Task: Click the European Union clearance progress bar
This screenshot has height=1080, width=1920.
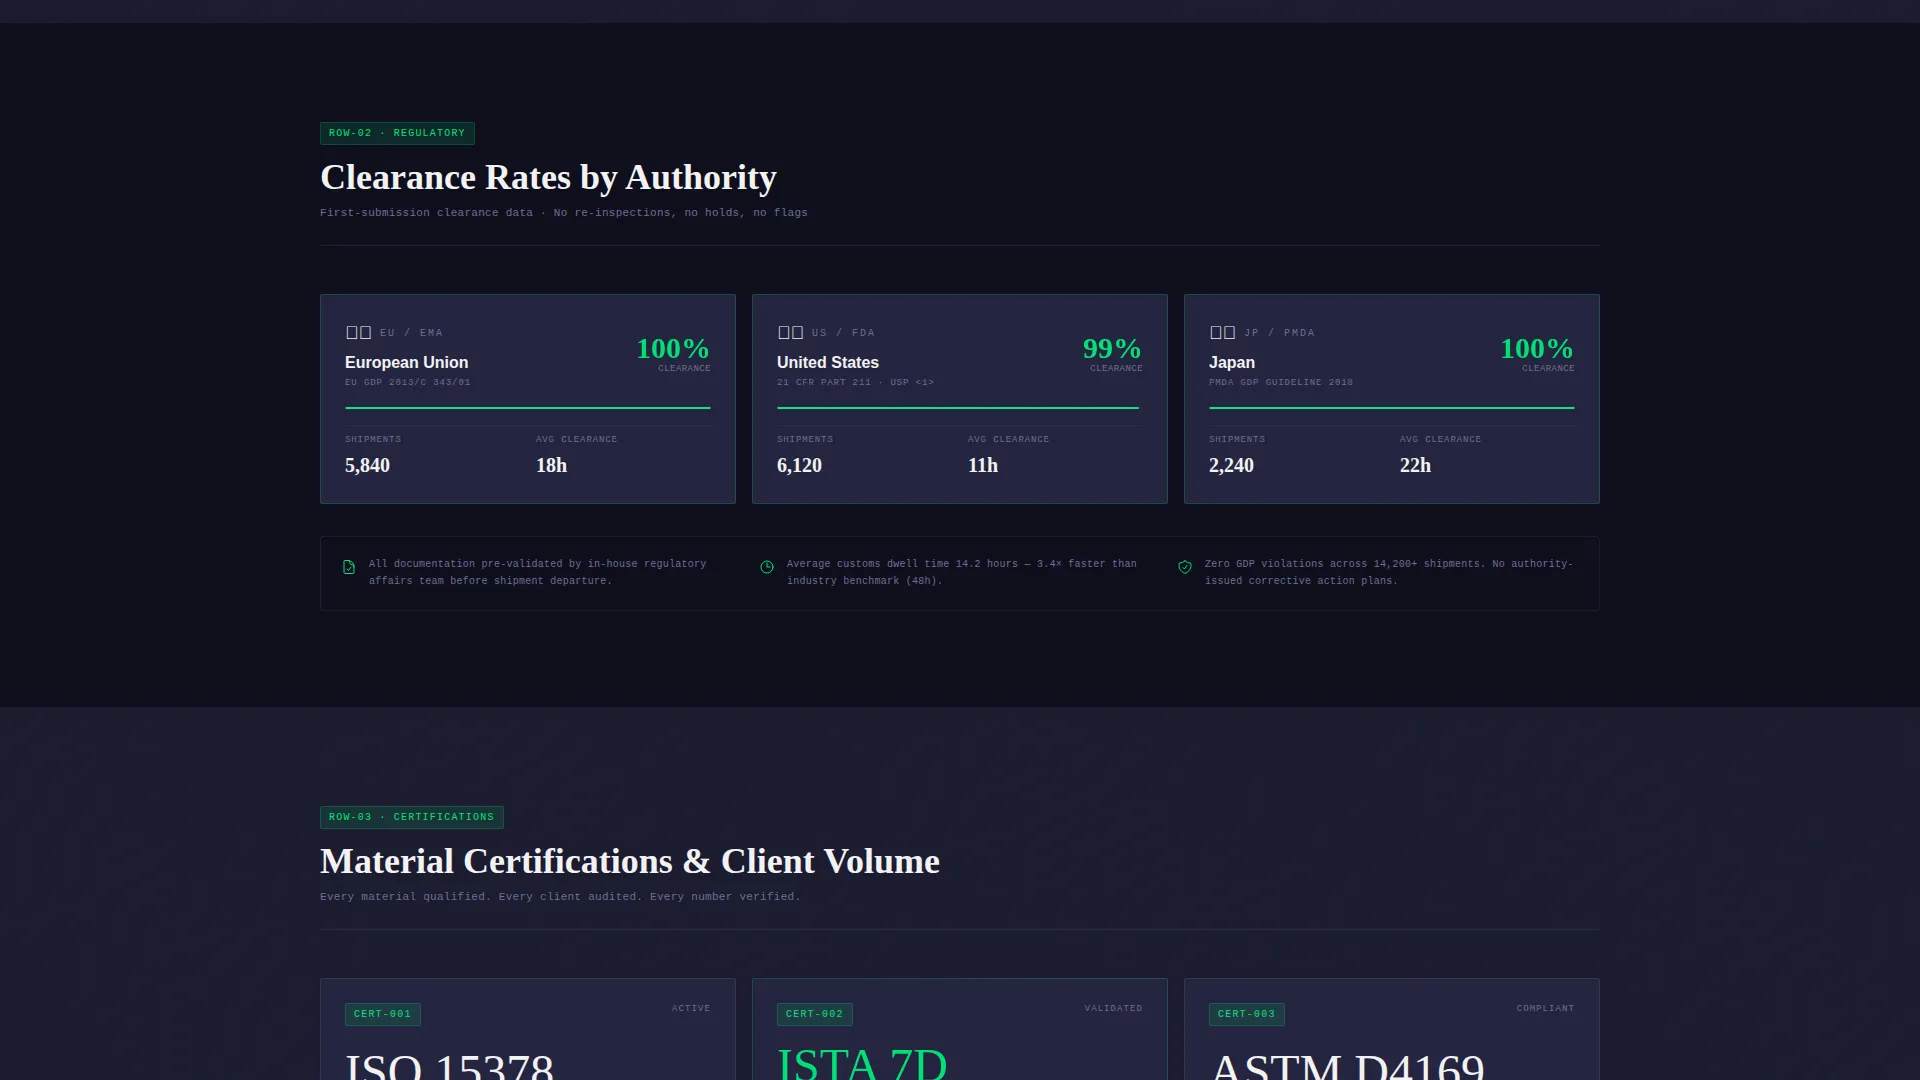Action: pos(528,408)
